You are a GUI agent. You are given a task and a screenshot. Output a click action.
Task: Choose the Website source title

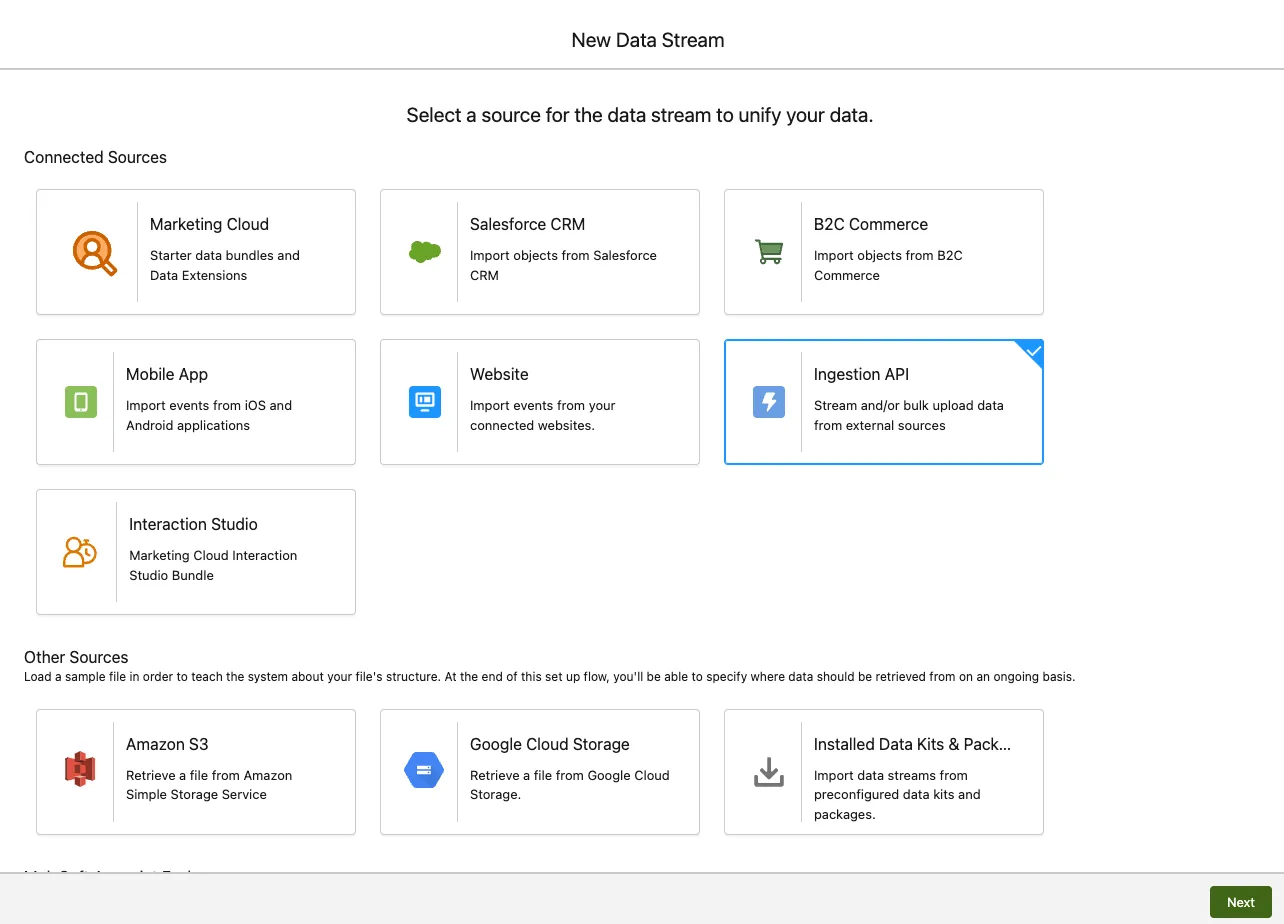click(x=499, y=374)
